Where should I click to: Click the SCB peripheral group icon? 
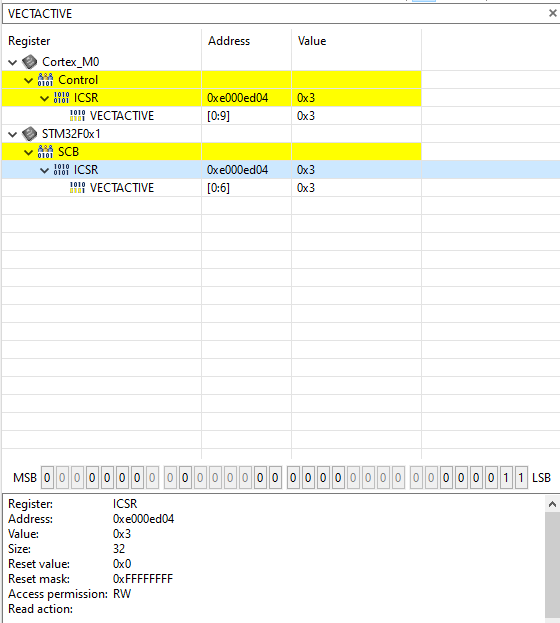click(x=45, y=152)
